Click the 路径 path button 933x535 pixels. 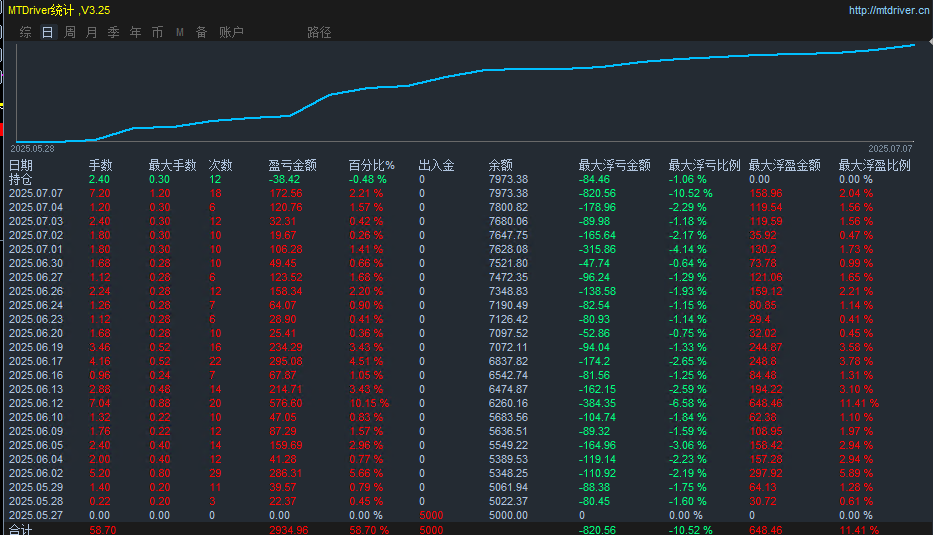[x=319, y=32]
